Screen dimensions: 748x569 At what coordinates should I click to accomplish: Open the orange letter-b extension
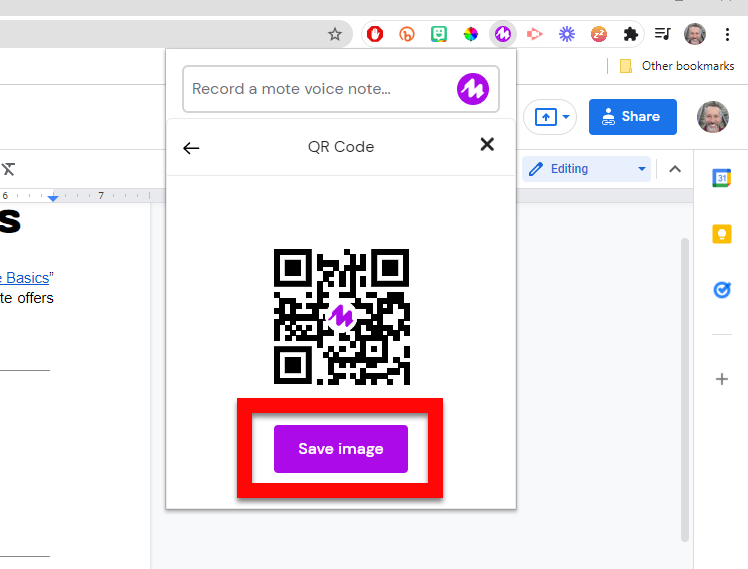[x=407, y=34]
